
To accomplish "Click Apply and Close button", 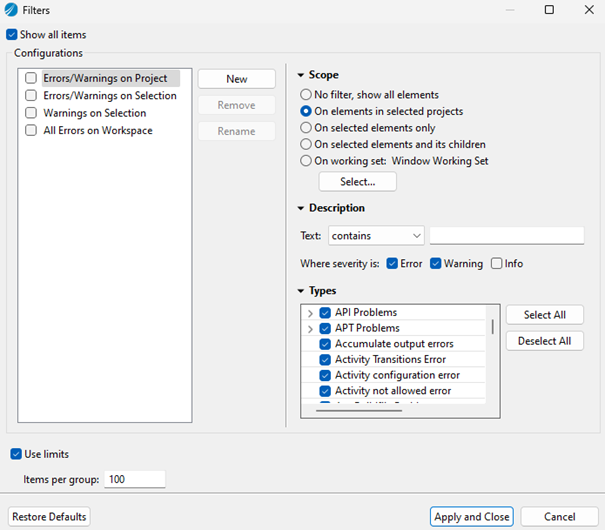I will tap(471, 517).
